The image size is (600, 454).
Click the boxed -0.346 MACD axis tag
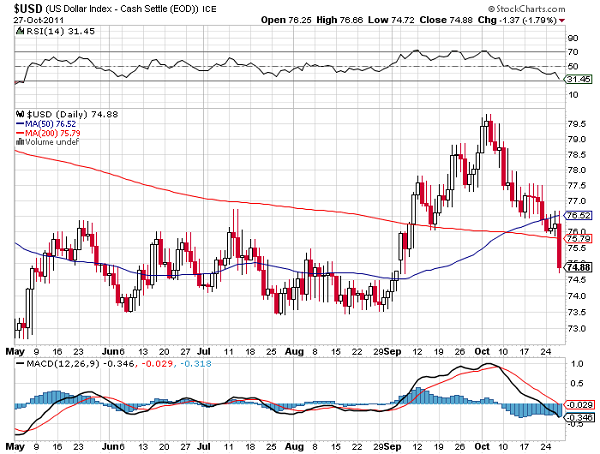pos(579,417)
